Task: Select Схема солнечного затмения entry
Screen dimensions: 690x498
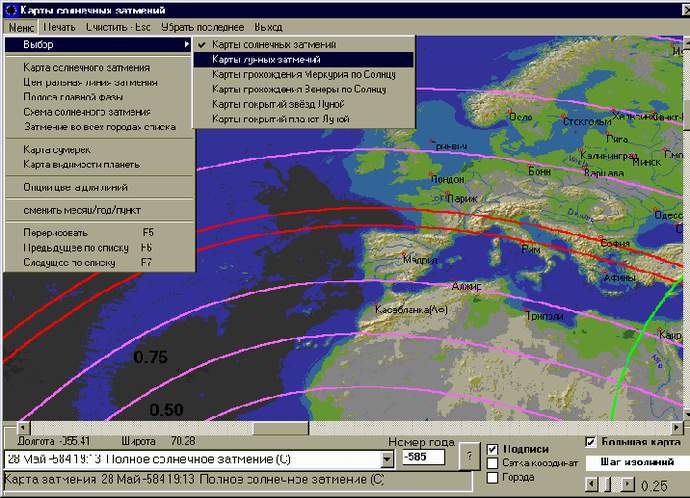Action: (99, 112)
